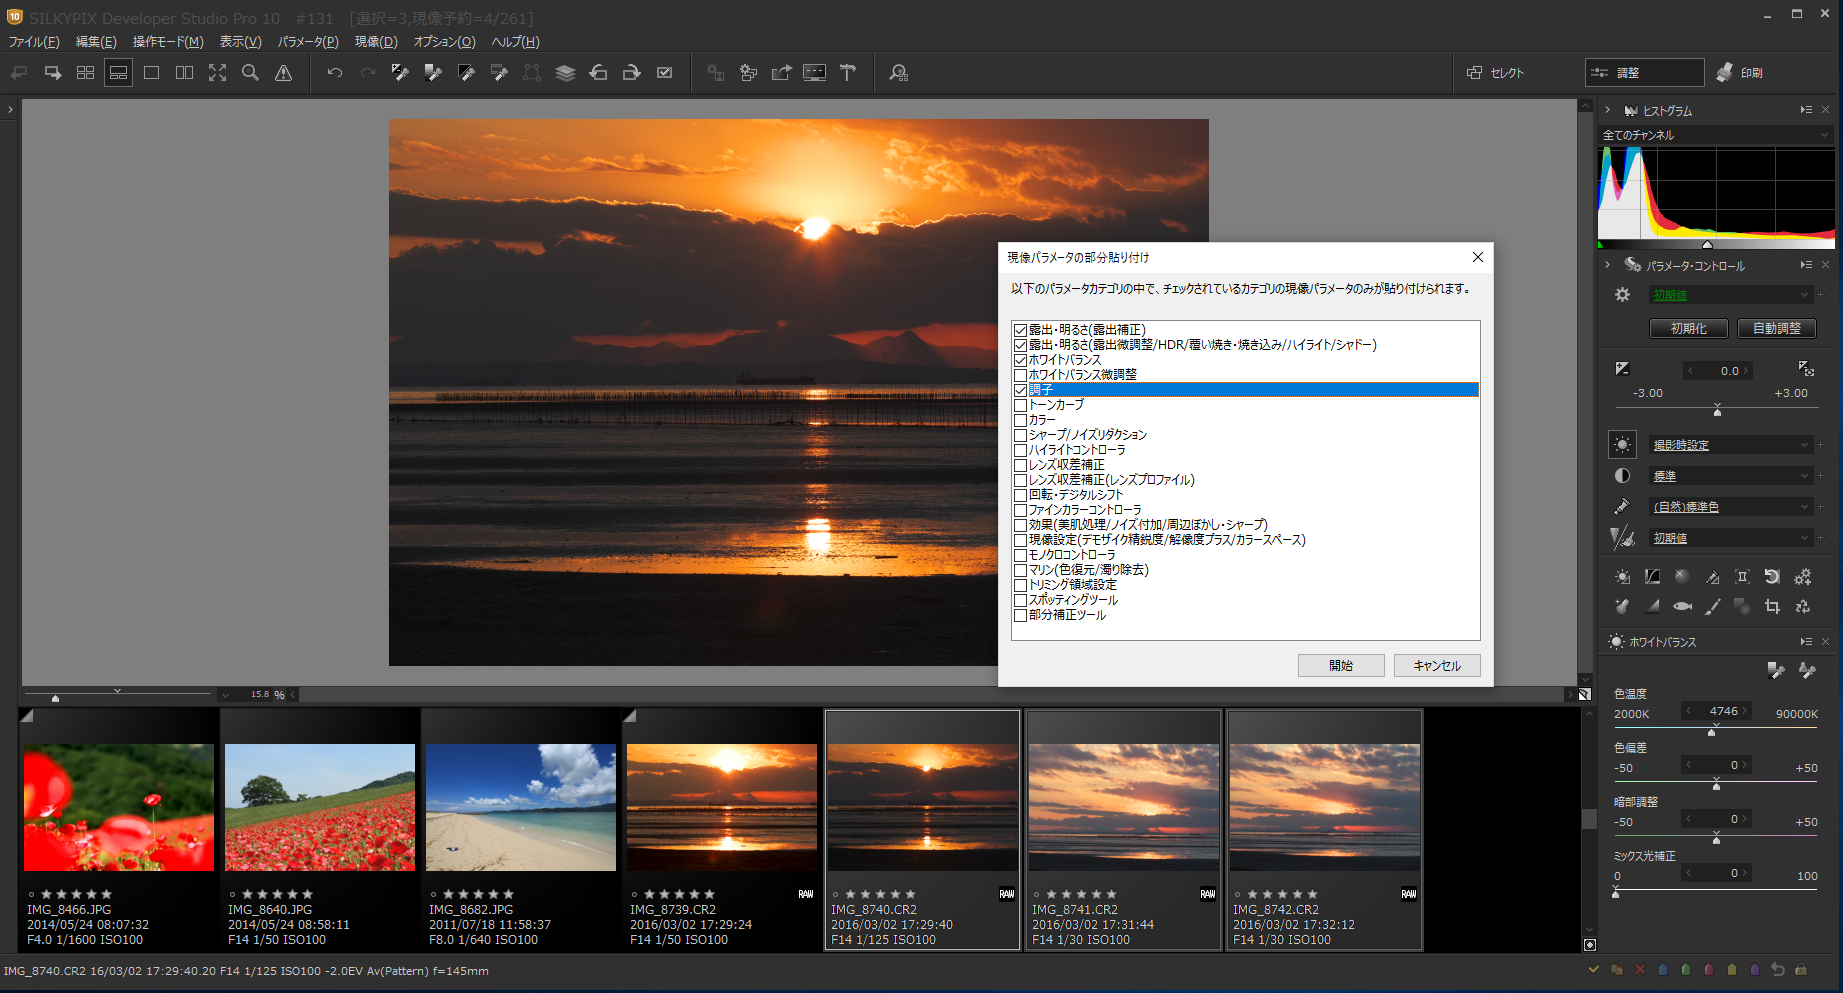Collapse the ヒストグラム panel chevron
The image size is (1843, 993).
(x=1607, y=110)
